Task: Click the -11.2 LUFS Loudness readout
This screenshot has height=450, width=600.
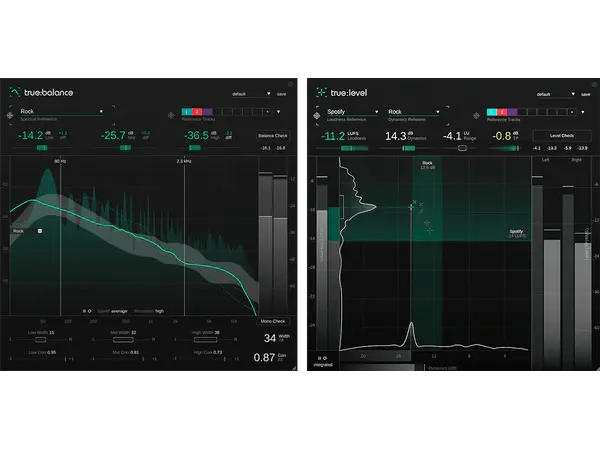Action: point(333,136)
